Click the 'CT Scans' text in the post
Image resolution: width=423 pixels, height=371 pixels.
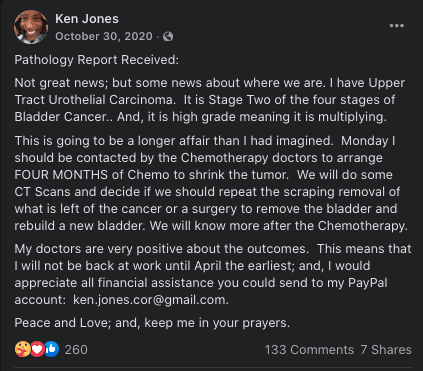coord(42,192)
